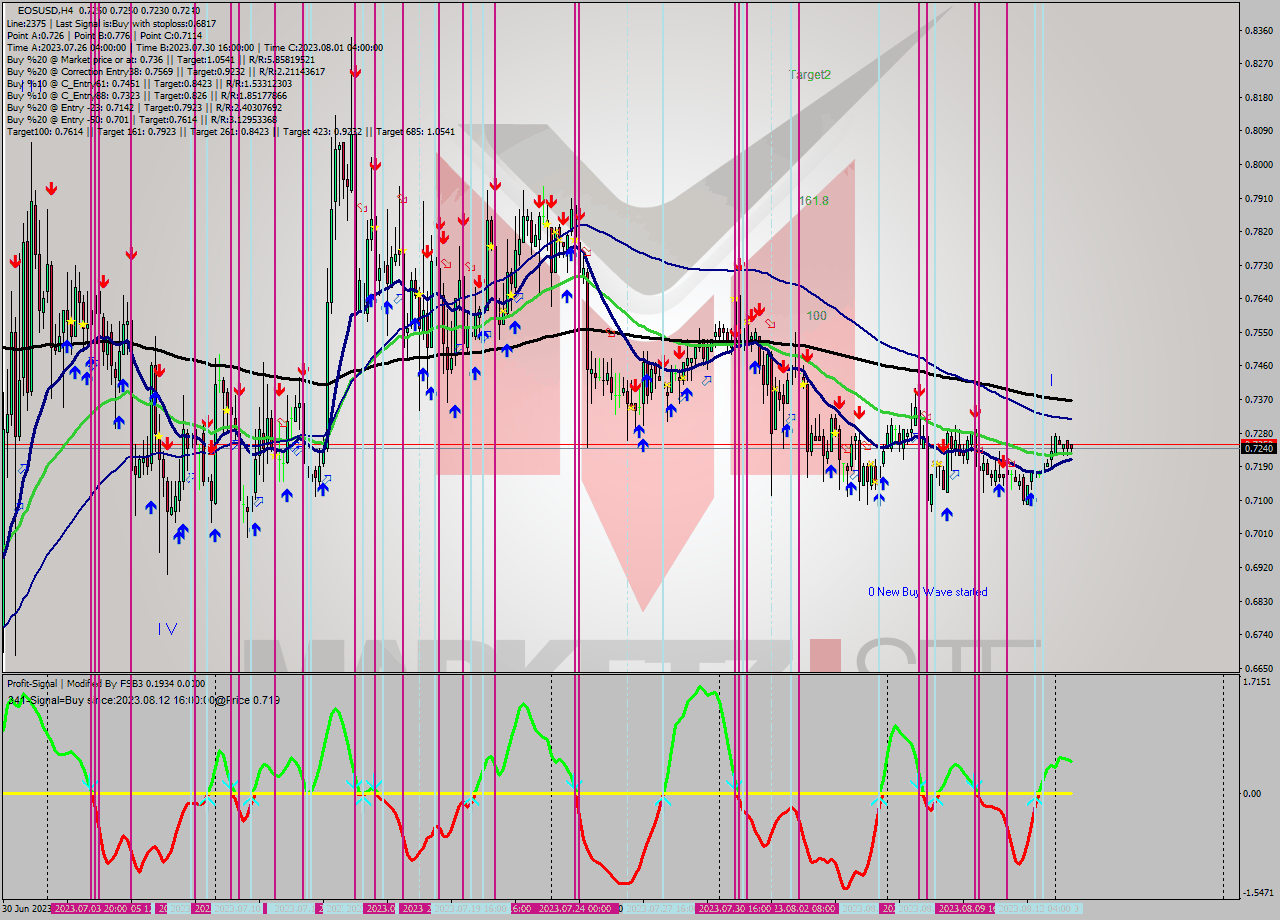The height and width of the screenshot is (920, 1280).
Task: Click the yellow zero line in Profit-Signal panel
Action: (537, 793)
